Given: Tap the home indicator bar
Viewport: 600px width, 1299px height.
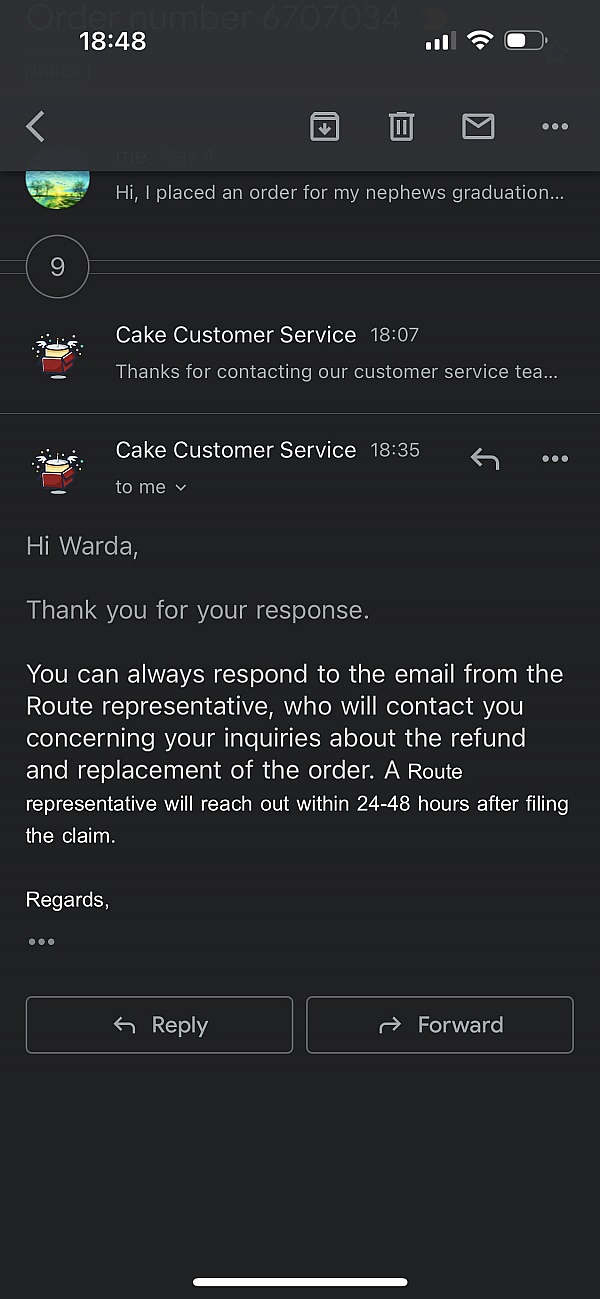Looking at the screenshot, I should point(300,1281).
